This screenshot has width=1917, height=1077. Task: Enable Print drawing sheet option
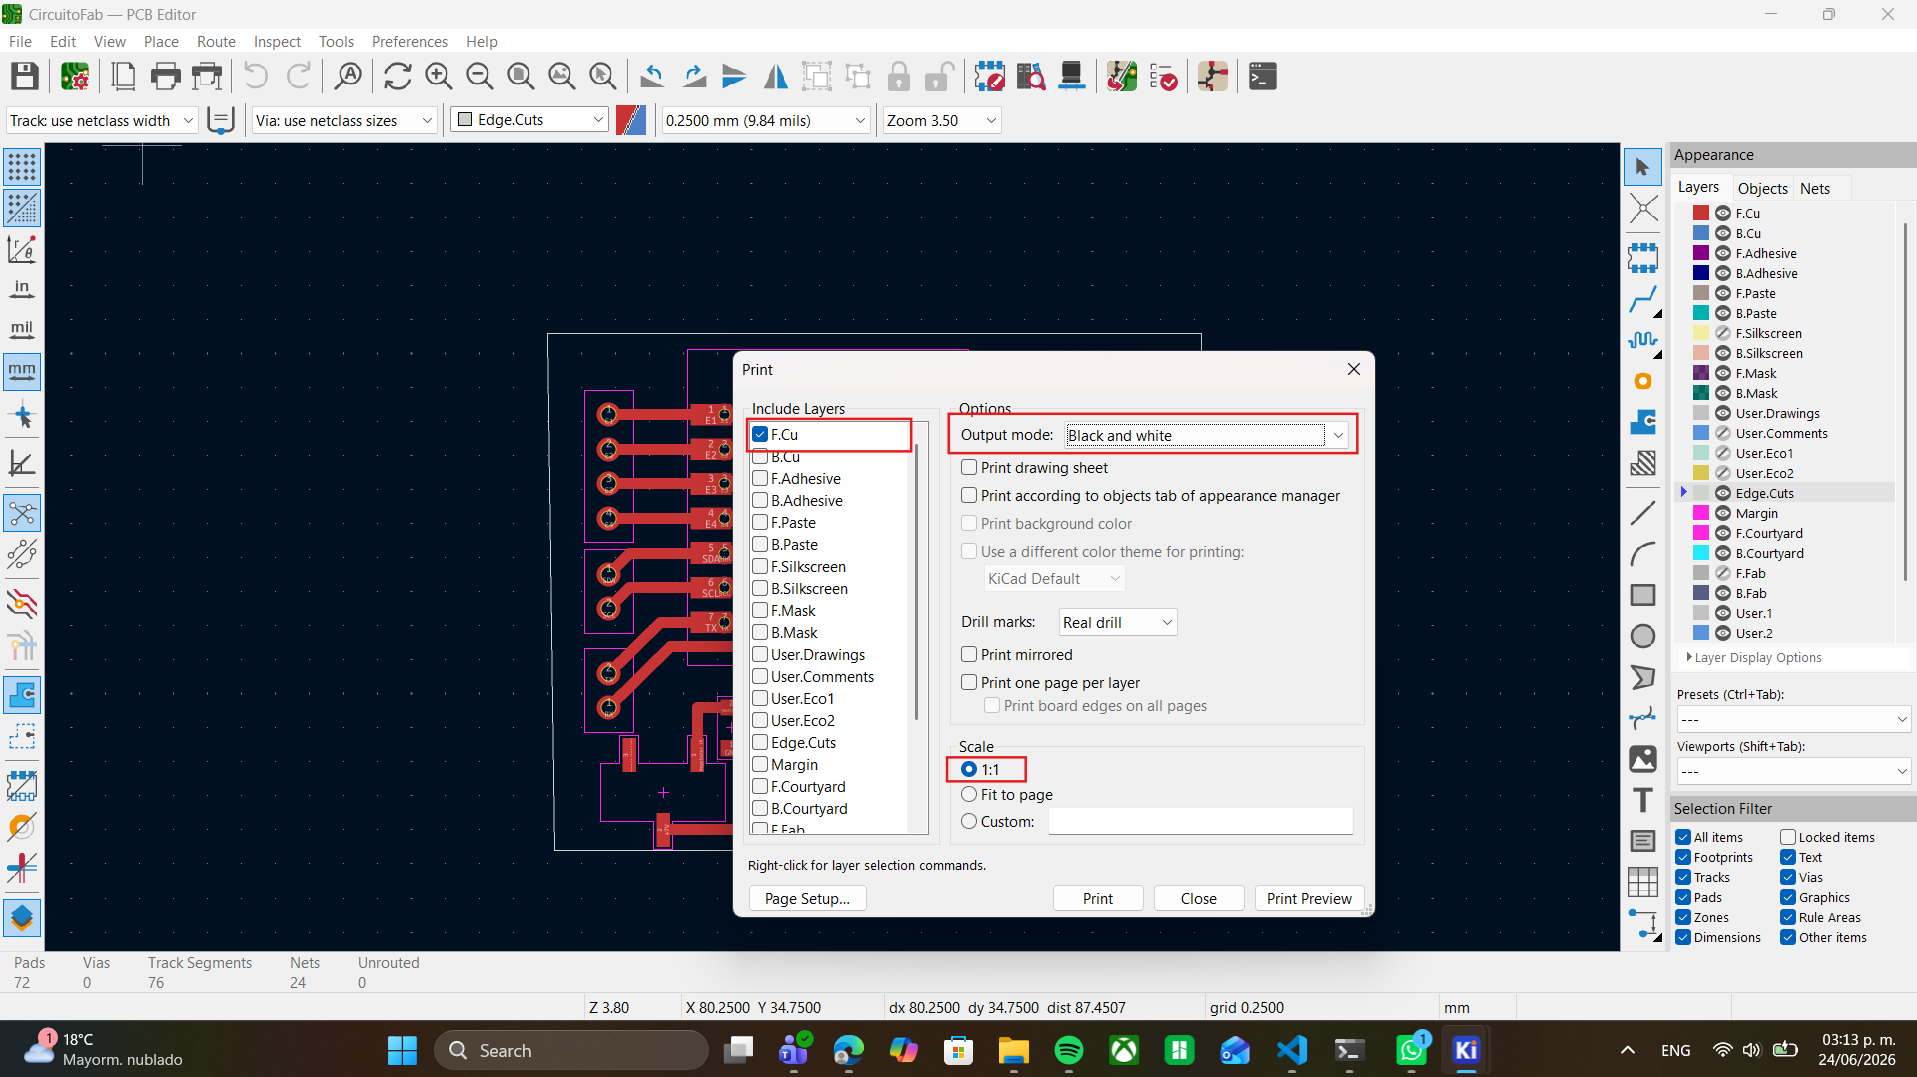pyautogui.click(x=969, y=467)
